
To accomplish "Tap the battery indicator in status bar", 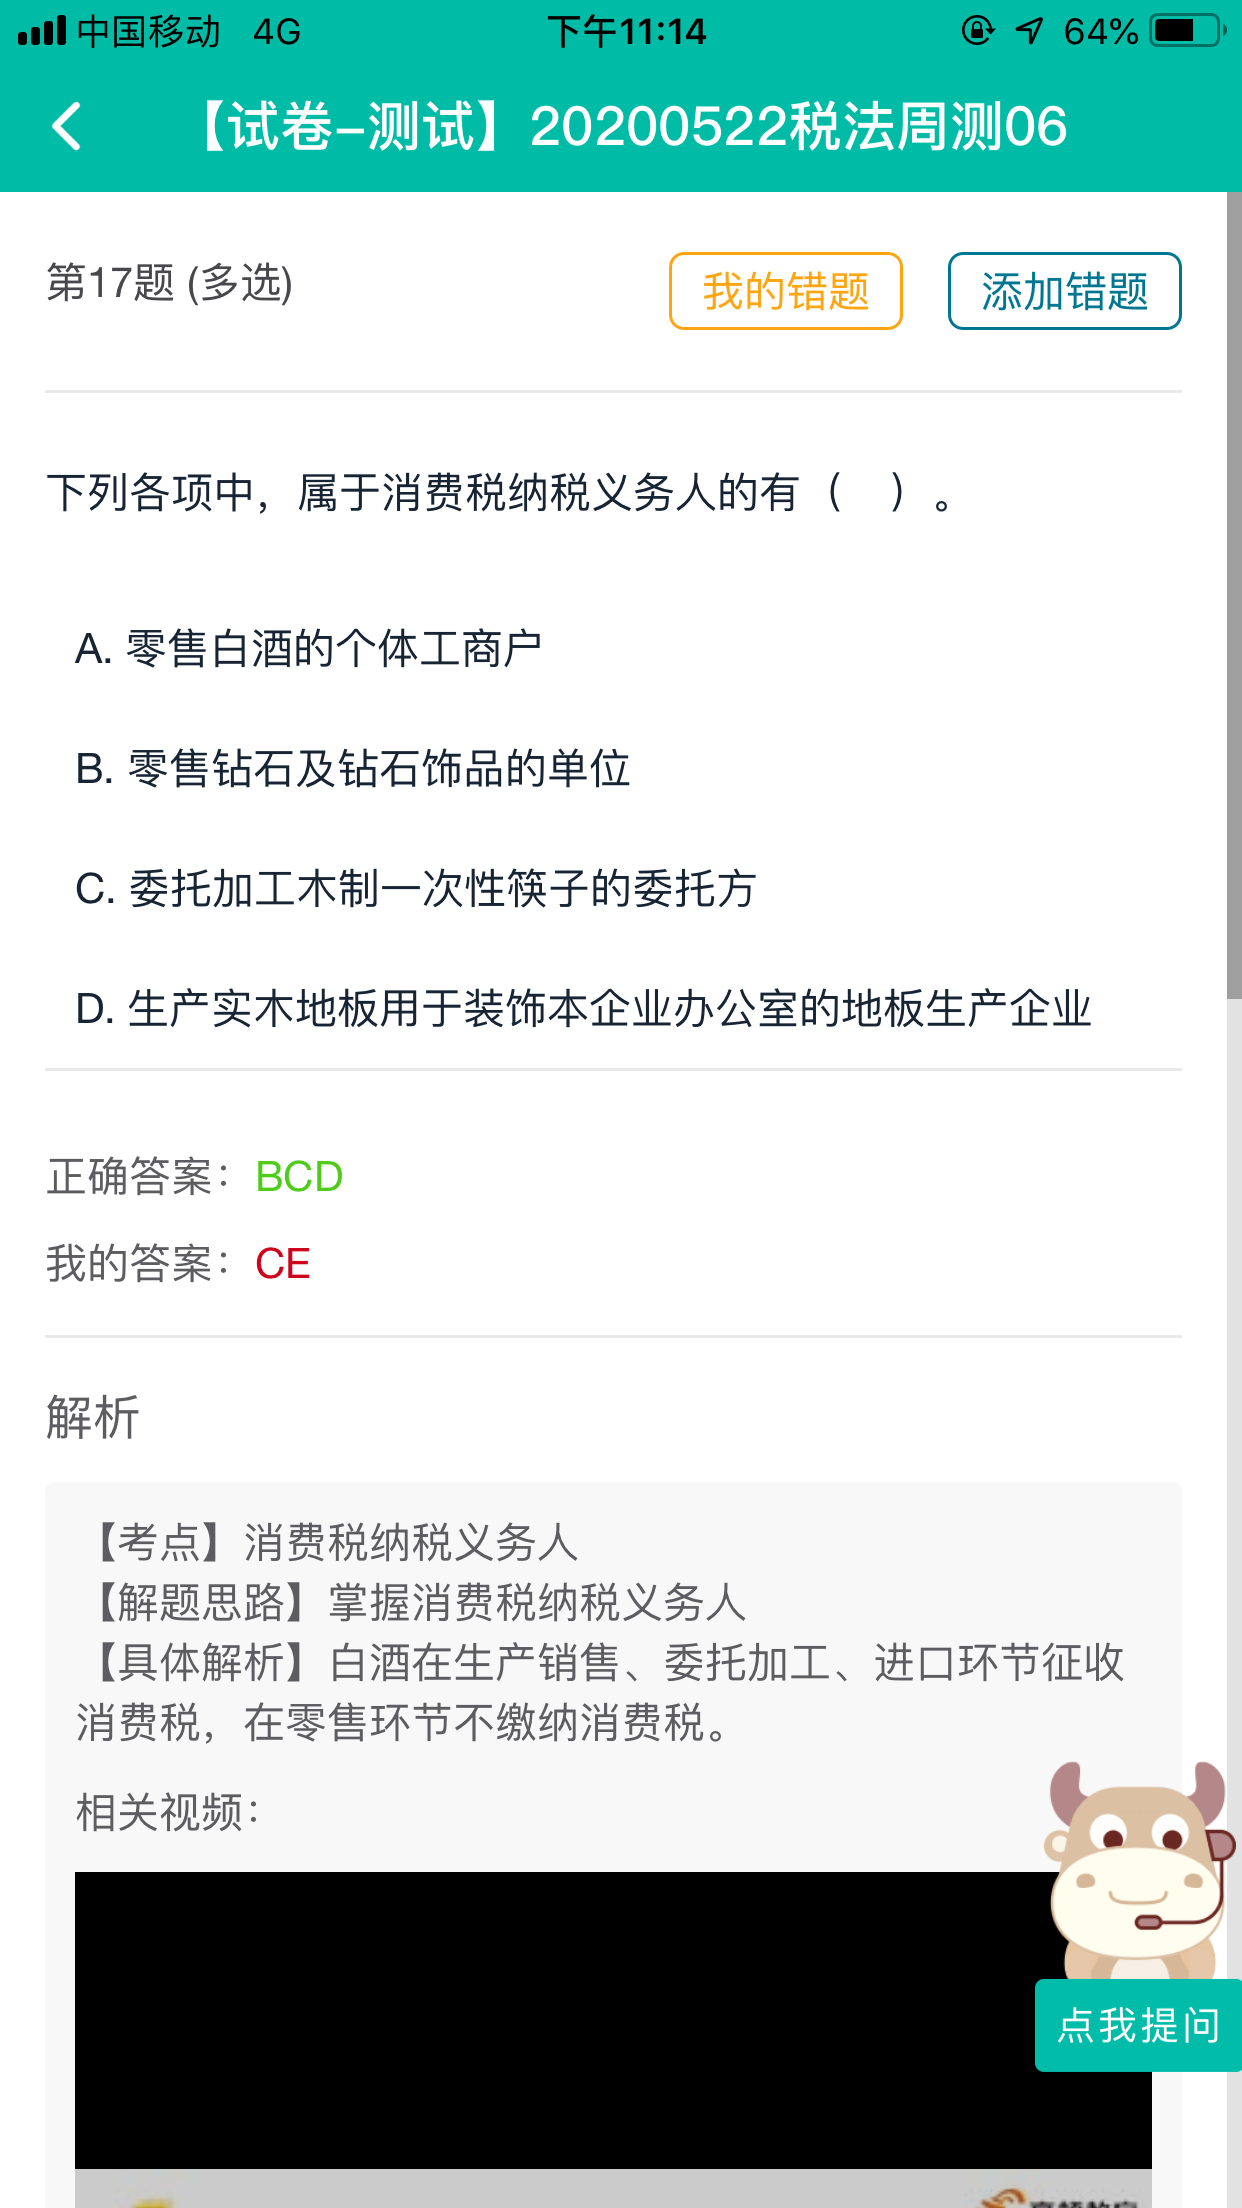I will point(1188,32).
